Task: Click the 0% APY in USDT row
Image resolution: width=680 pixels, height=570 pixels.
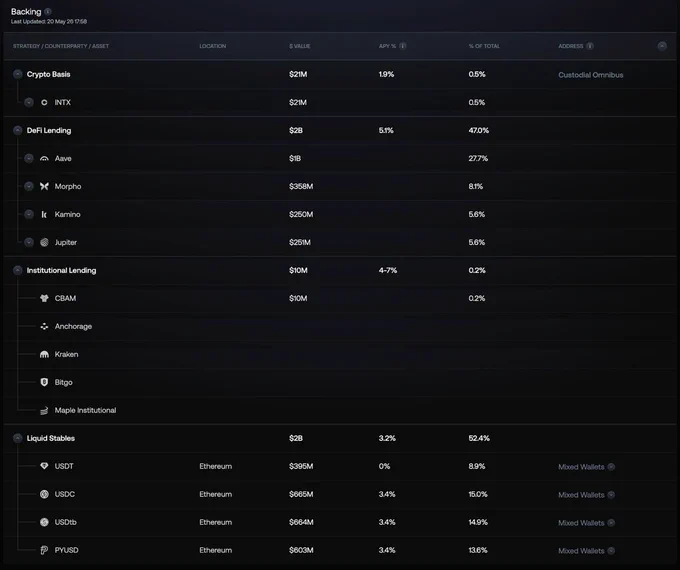Action: tap(384, 466)
